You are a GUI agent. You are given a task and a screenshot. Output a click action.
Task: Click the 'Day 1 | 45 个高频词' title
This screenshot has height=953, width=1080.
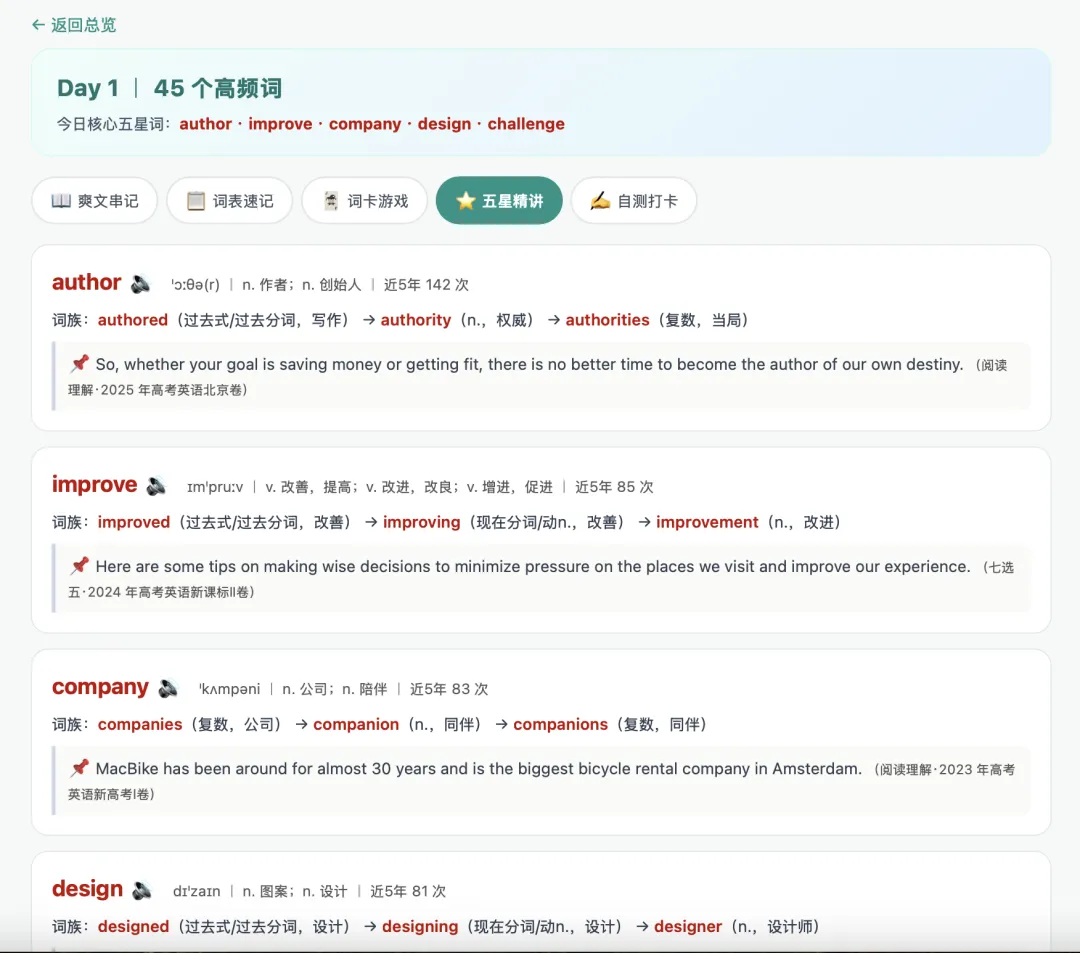[x=169, y=88]
